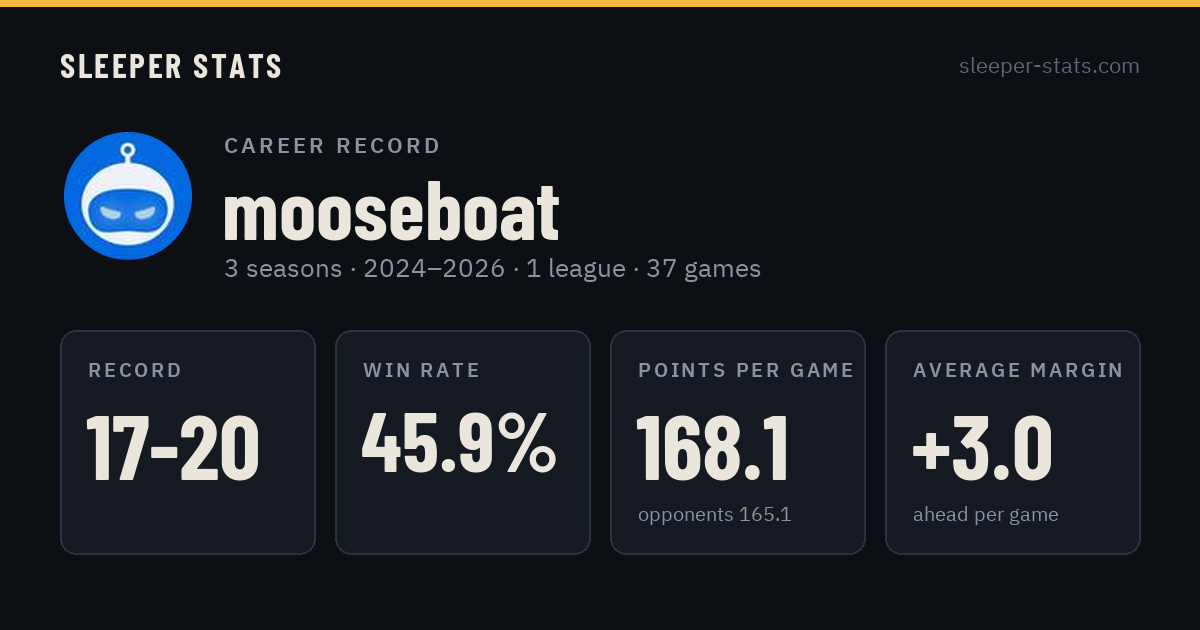Open the sleeper-stats.com link
The width and height of the screenshot is (1200, 630).
pyautogui.click(x=1049, y=66)
